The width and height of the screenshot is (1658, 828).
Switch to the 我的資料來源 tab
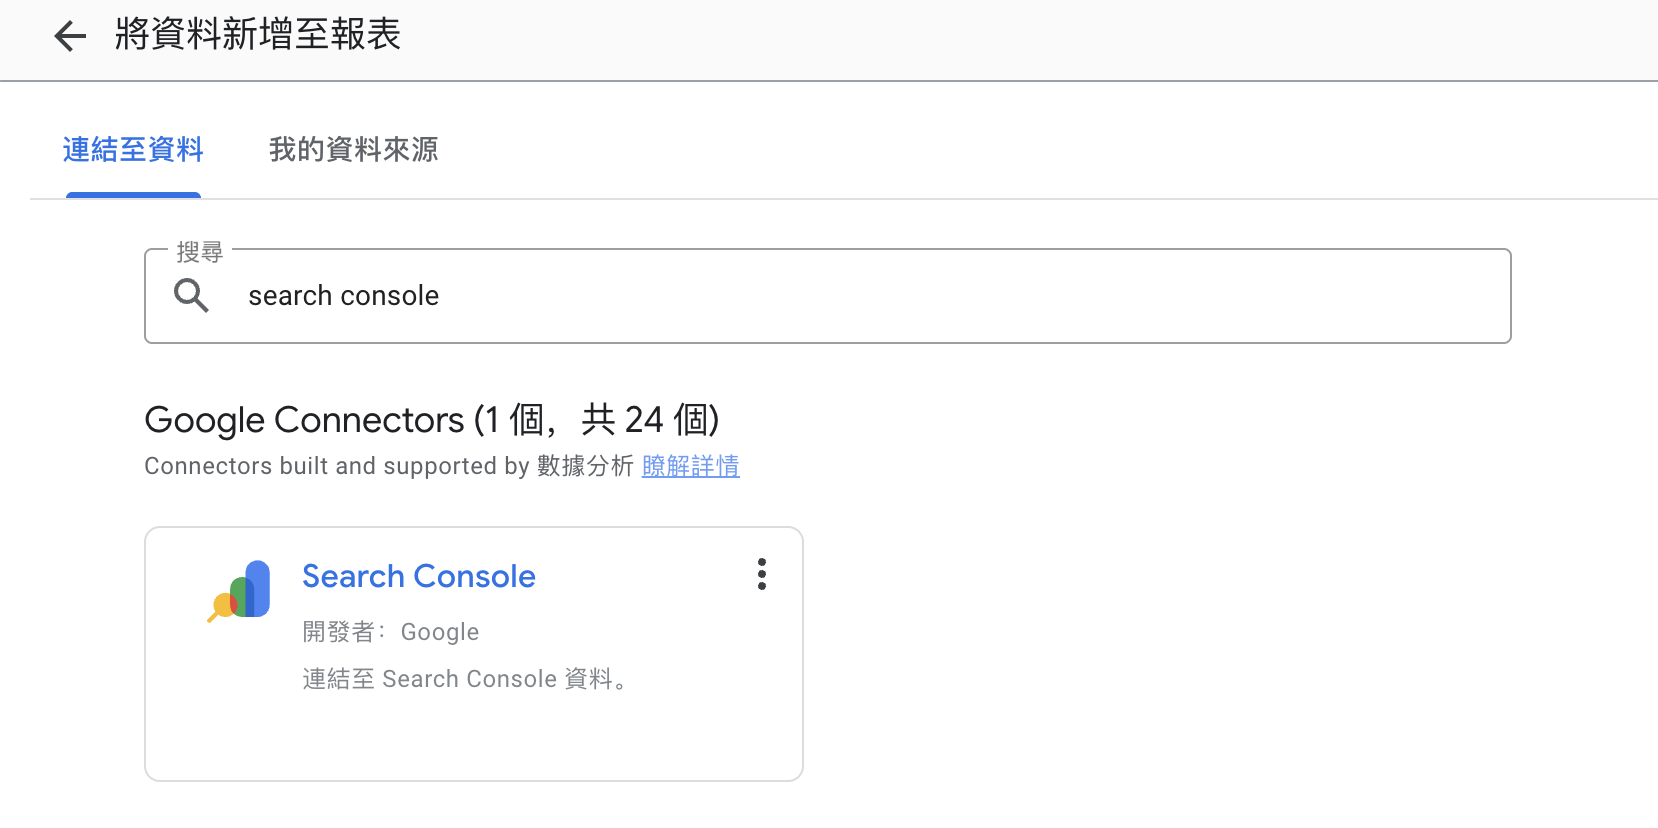pos(354,150)
